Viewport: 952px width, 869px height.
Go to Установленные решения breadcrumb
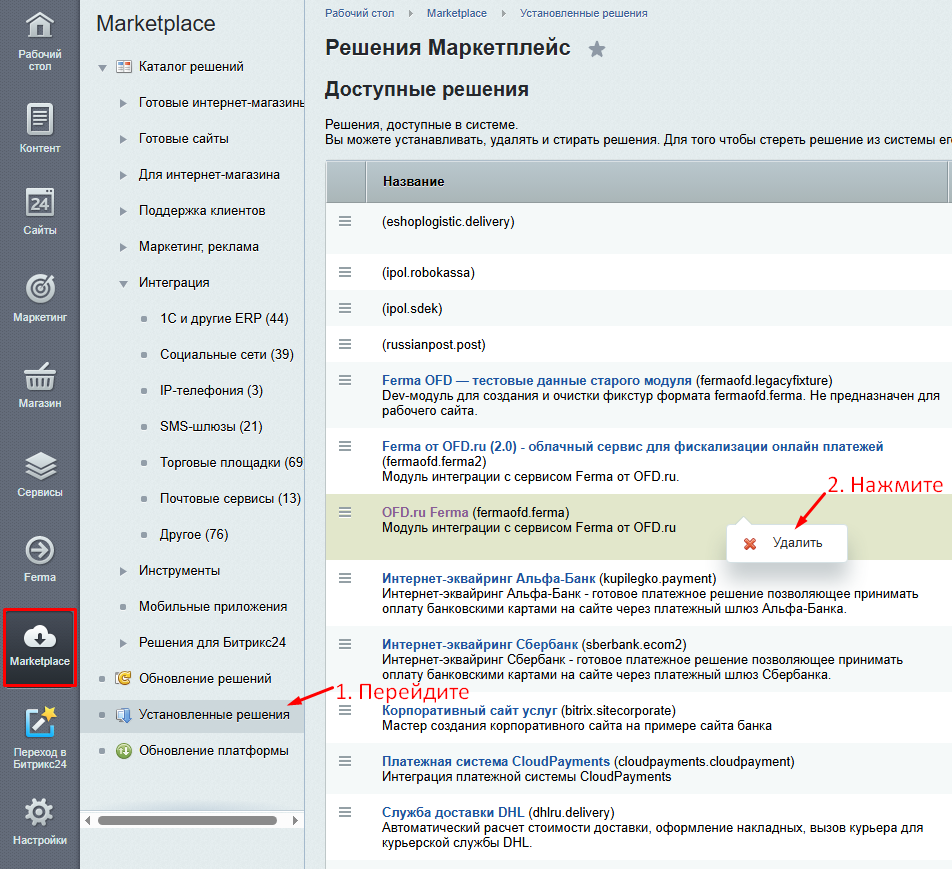[583, 13]
